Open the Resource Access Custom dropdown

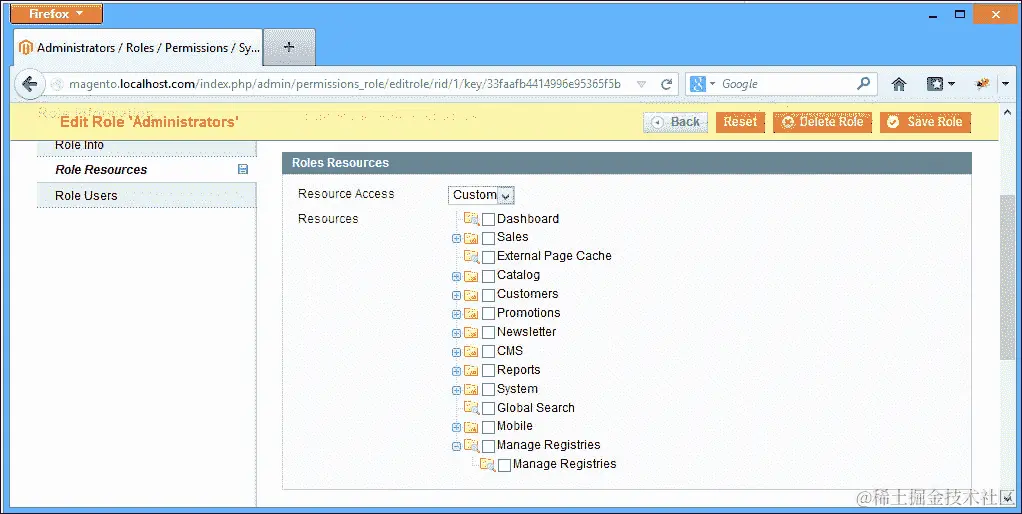pos(481,195)
